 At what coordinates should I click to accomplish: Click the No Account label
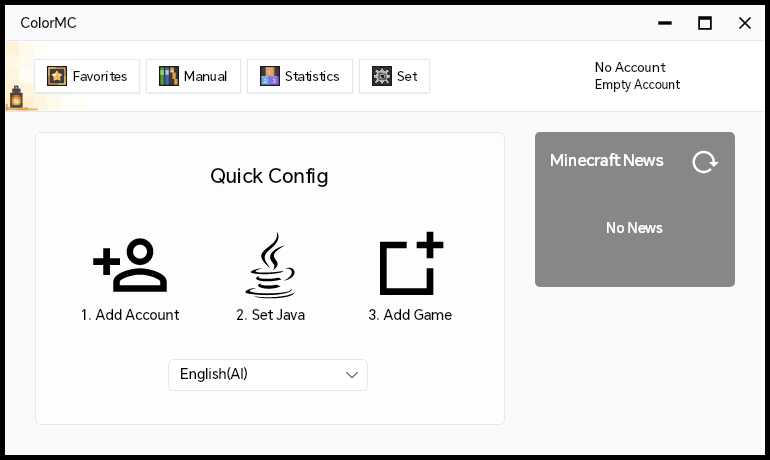(x=630, y=67)
